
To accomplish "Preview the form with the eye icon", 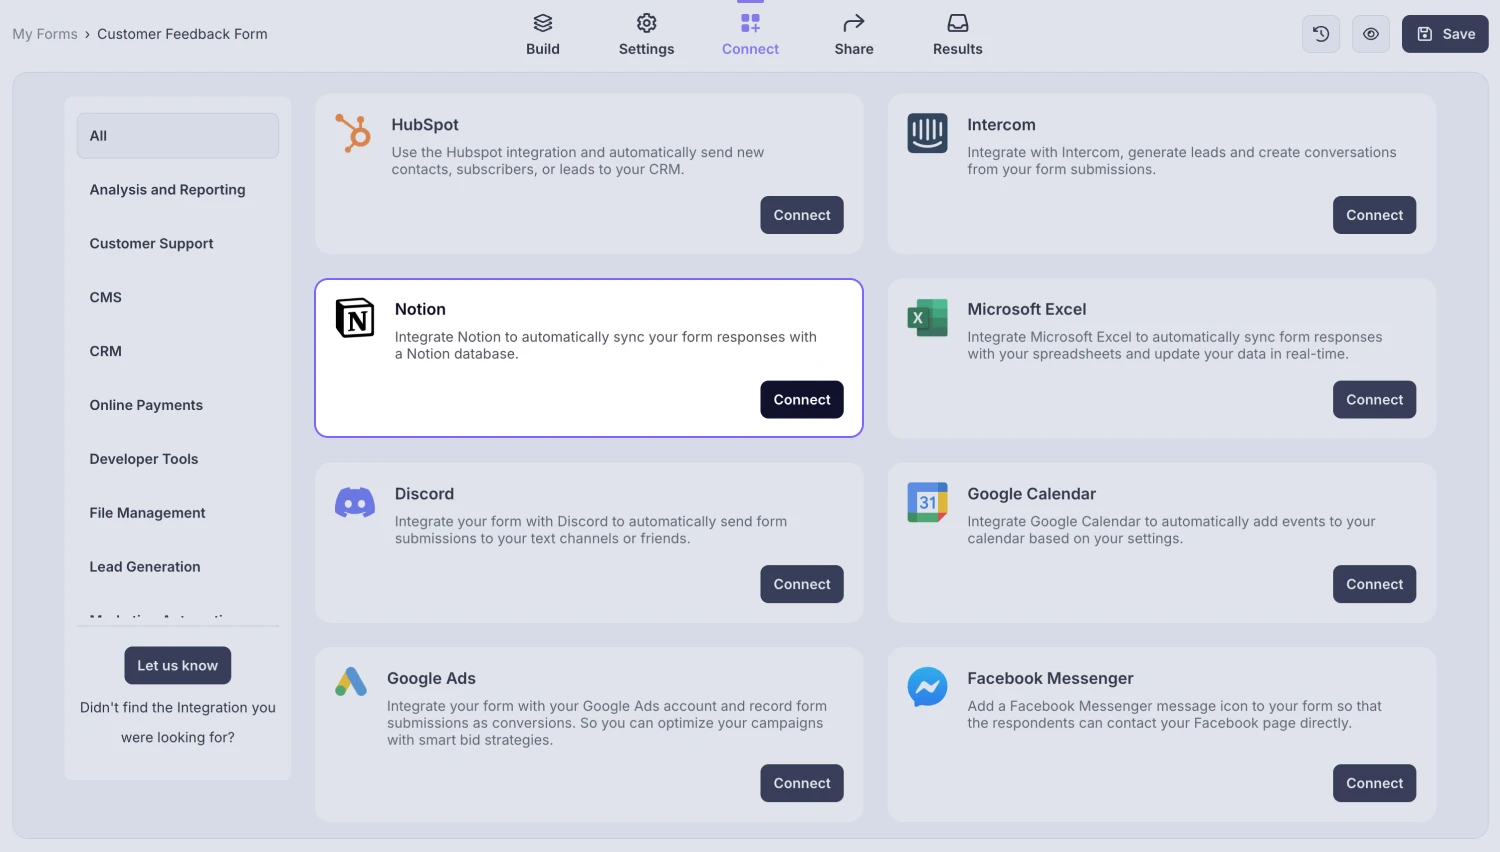I will pos(1370,33).
